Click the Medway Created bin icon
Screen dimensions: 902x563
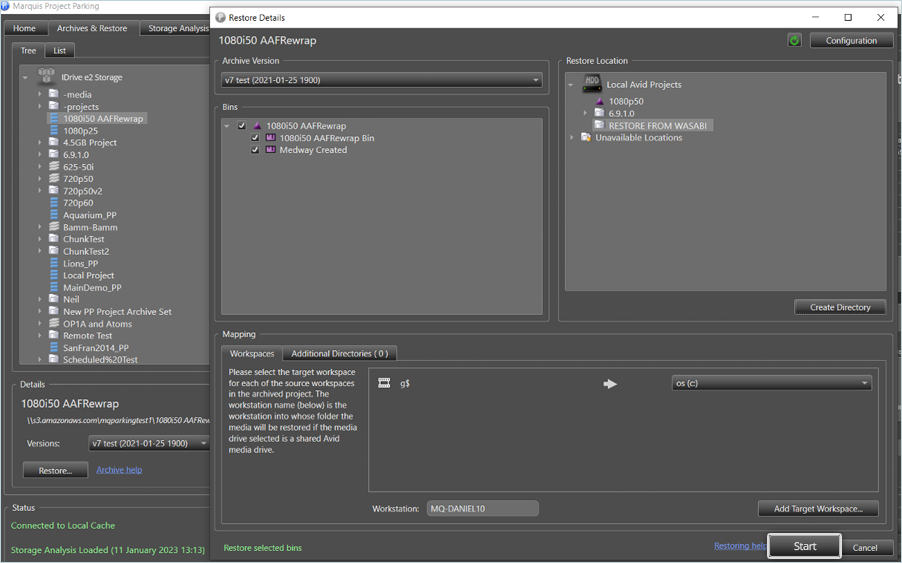tap(270, 150)
